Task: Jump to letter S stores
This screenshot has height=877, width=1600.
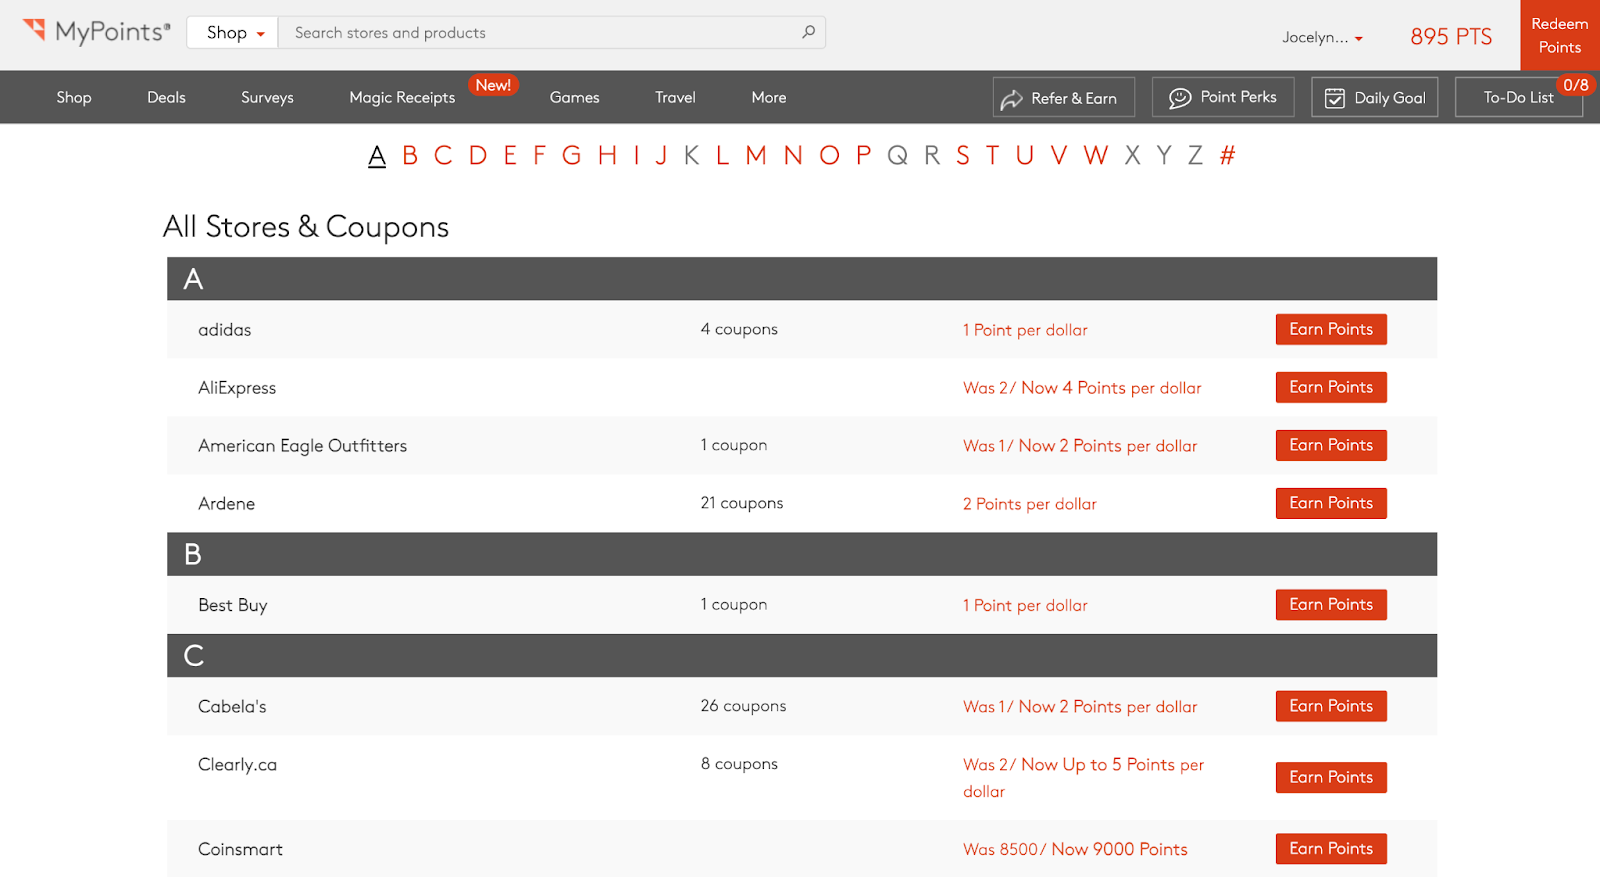Action: click(x=963, y=155)
